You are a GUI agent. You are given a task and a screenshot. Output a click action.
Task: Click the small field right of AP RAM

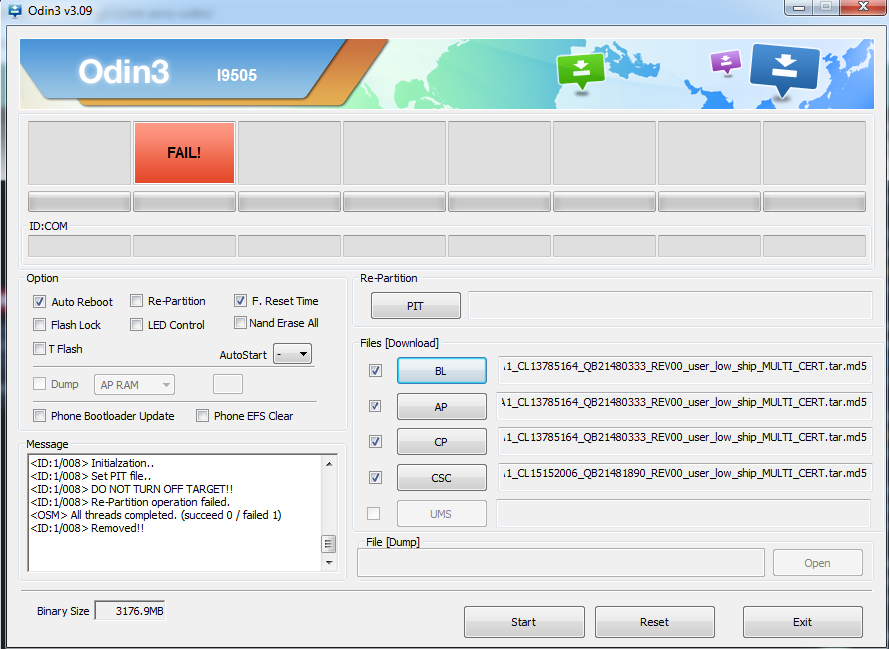pos(228,384)
